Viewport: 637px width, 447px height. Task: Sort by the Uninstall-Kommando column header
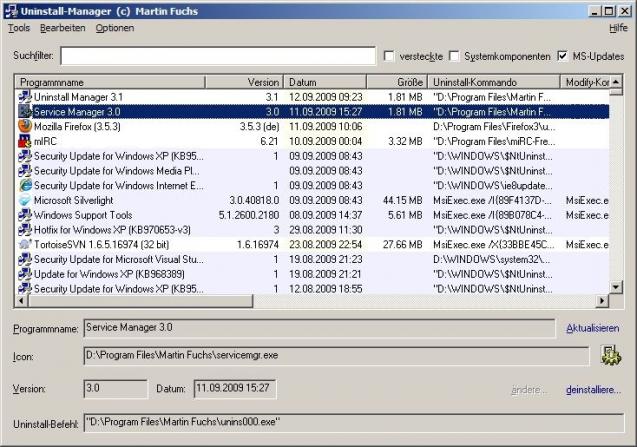tap(494, 82)
